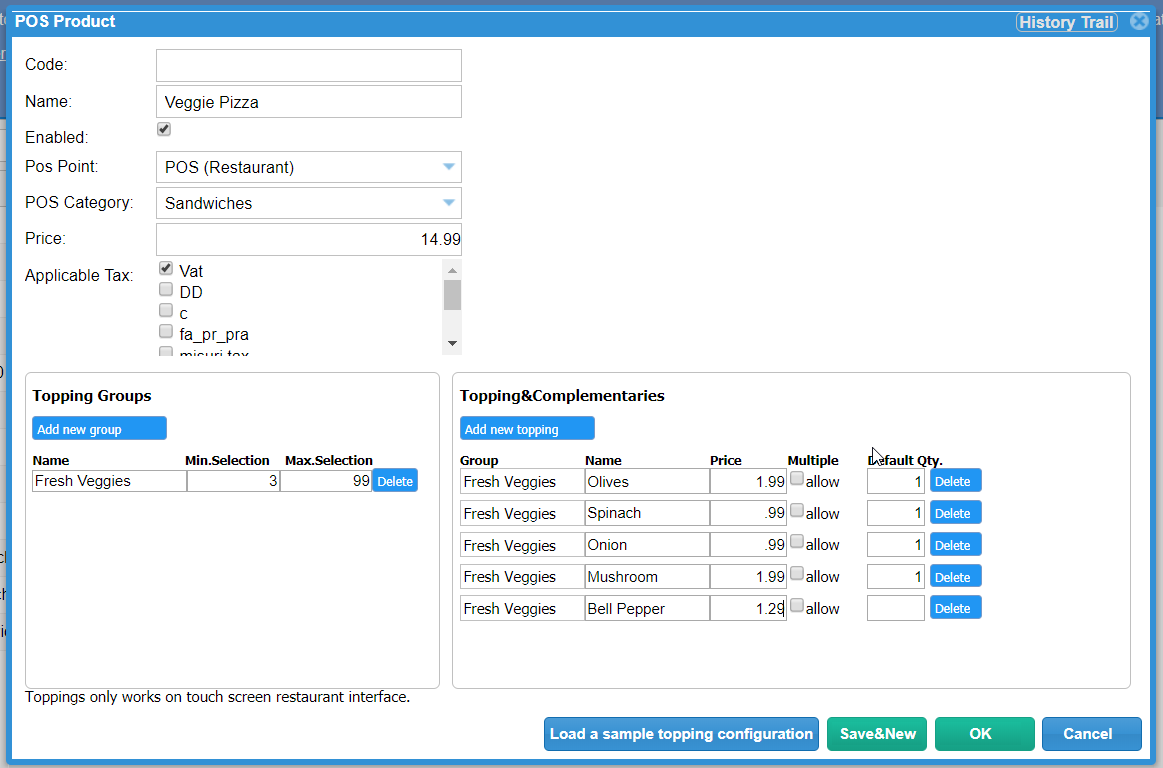Screen dimensions: 1163x768
Task: Delete the Fresh Veggies topping group
Action: (x=395, y=481)
